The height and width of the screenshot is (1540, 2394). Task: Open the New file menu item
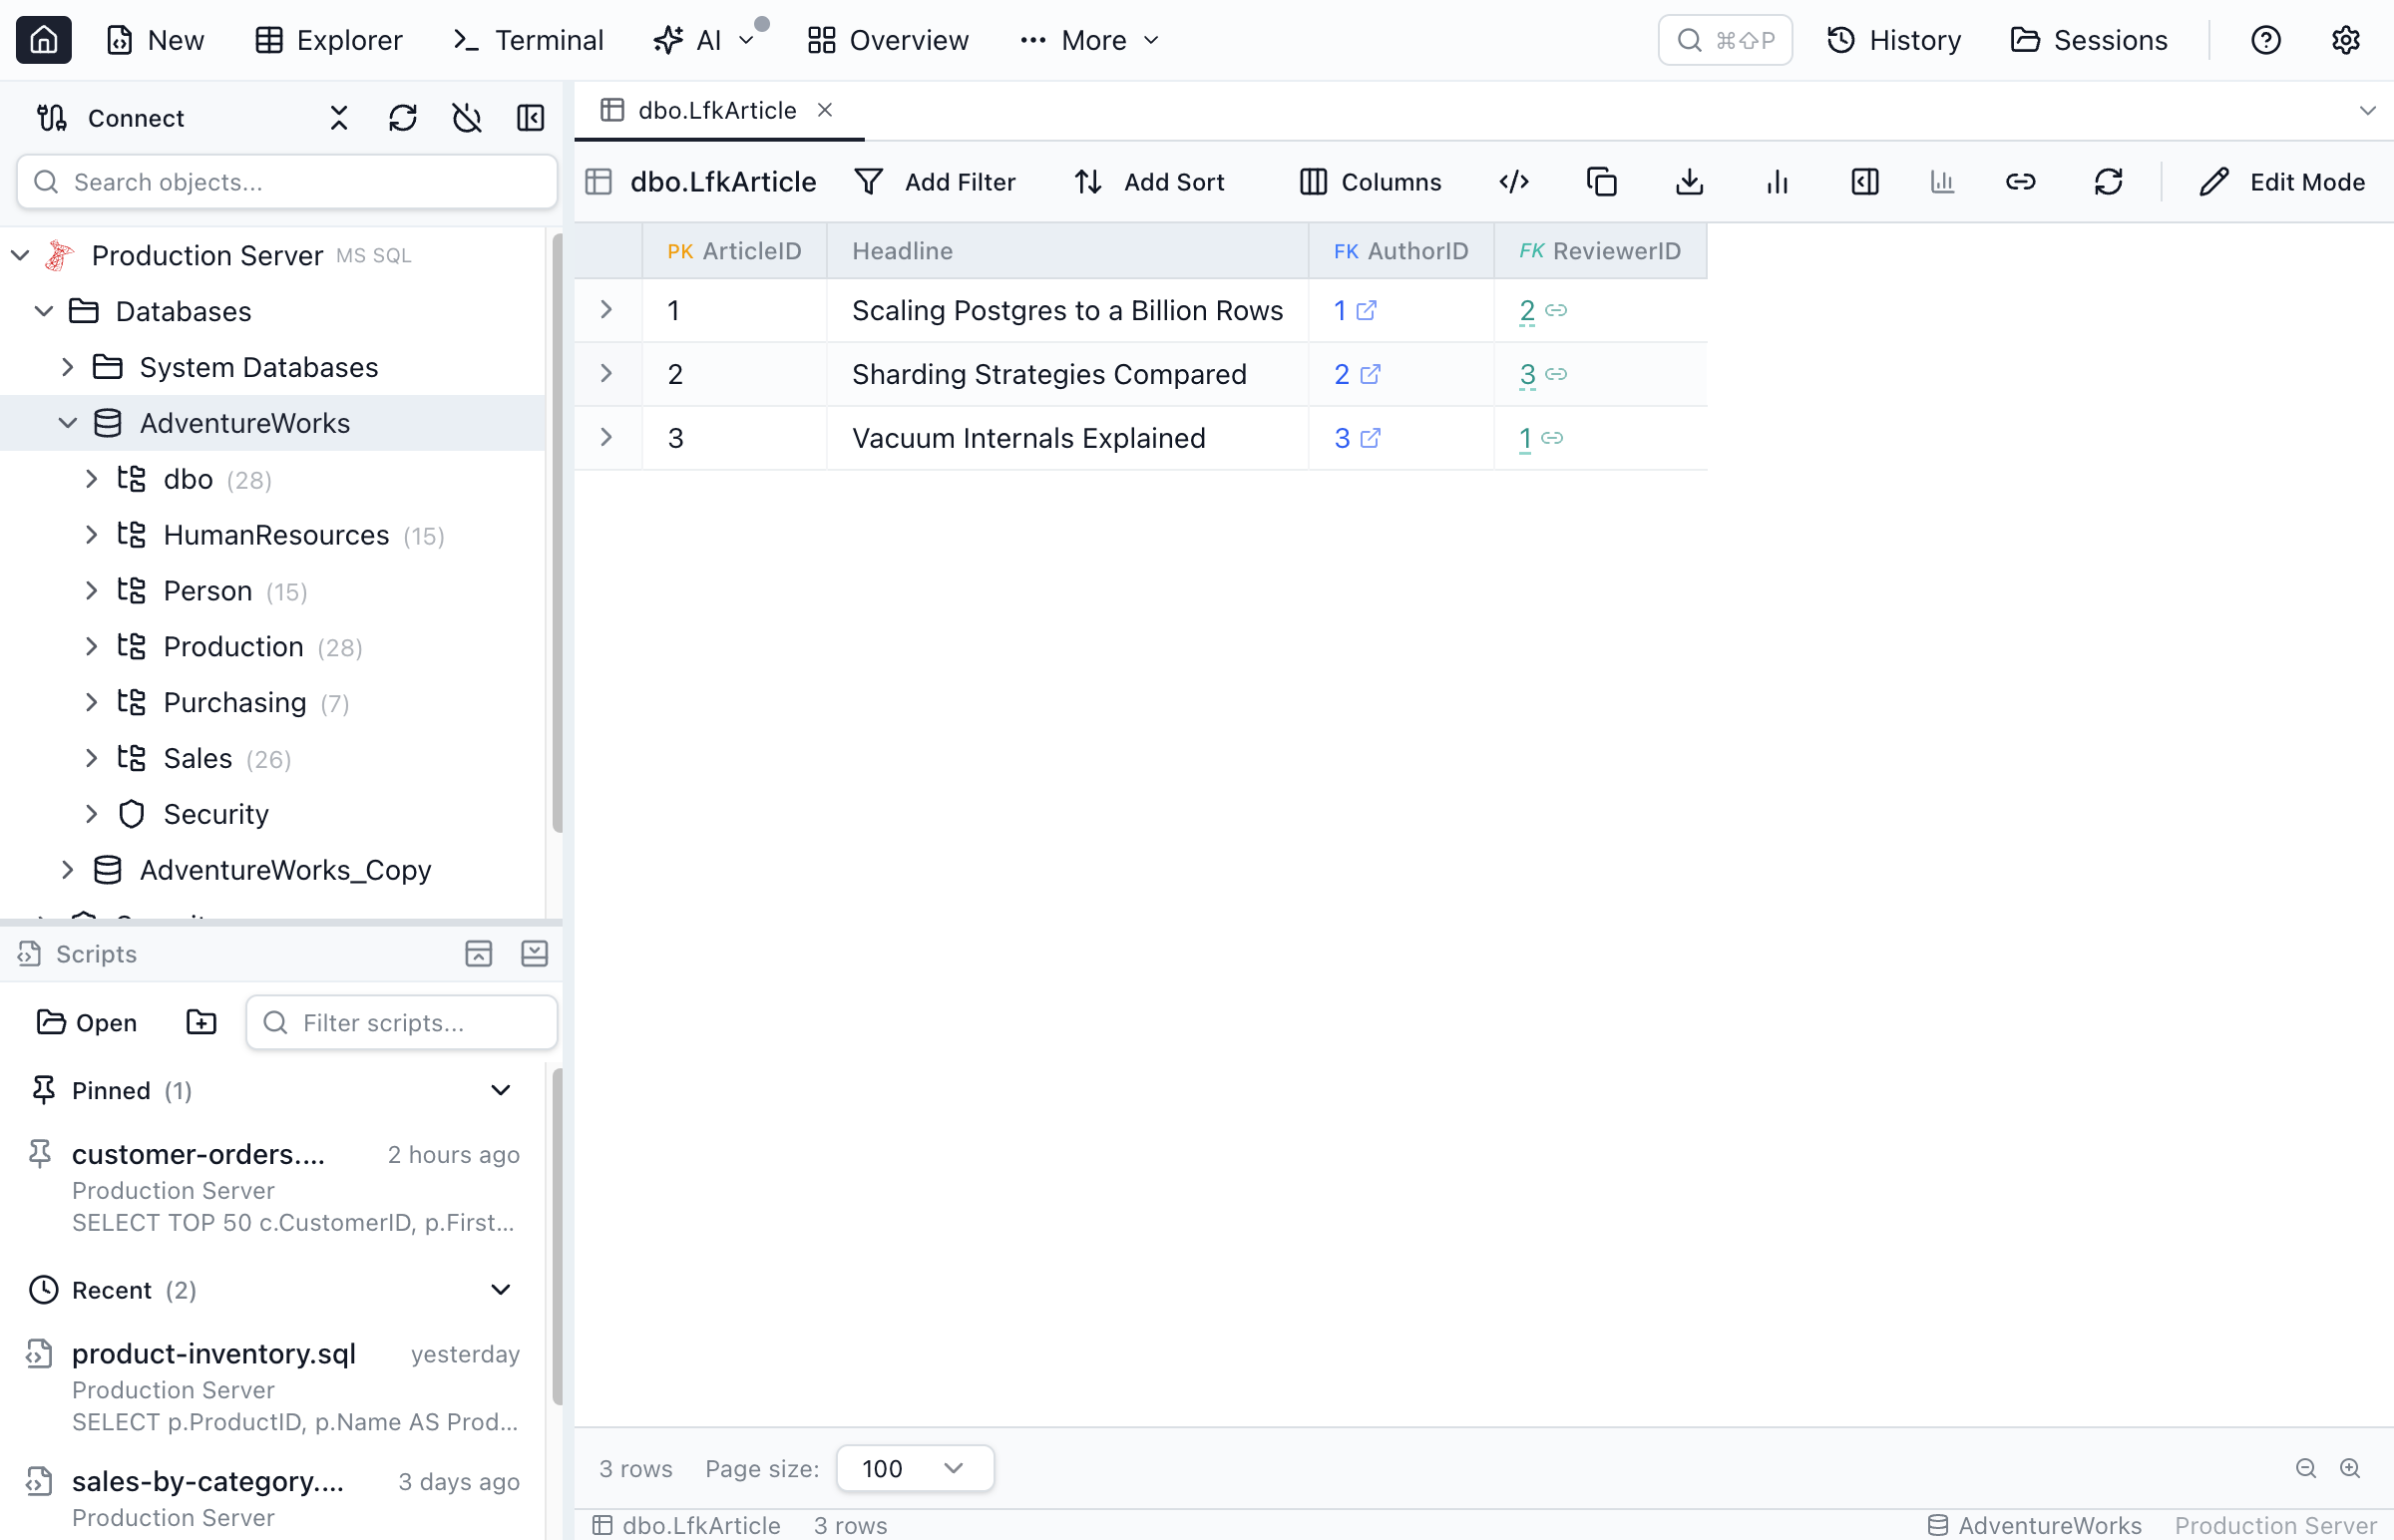point(155,40)
